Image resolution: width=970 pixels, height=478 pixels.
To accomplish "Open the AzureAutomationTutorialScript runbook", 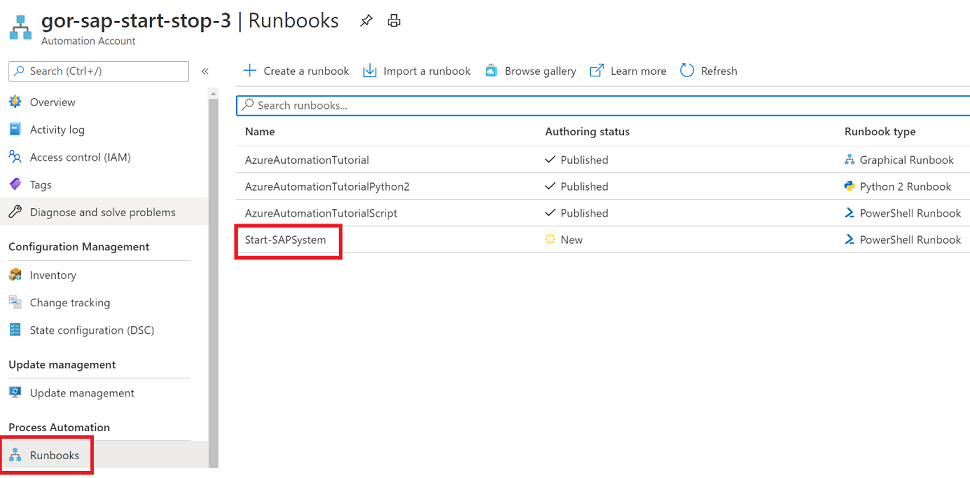I will click(321, 213).
